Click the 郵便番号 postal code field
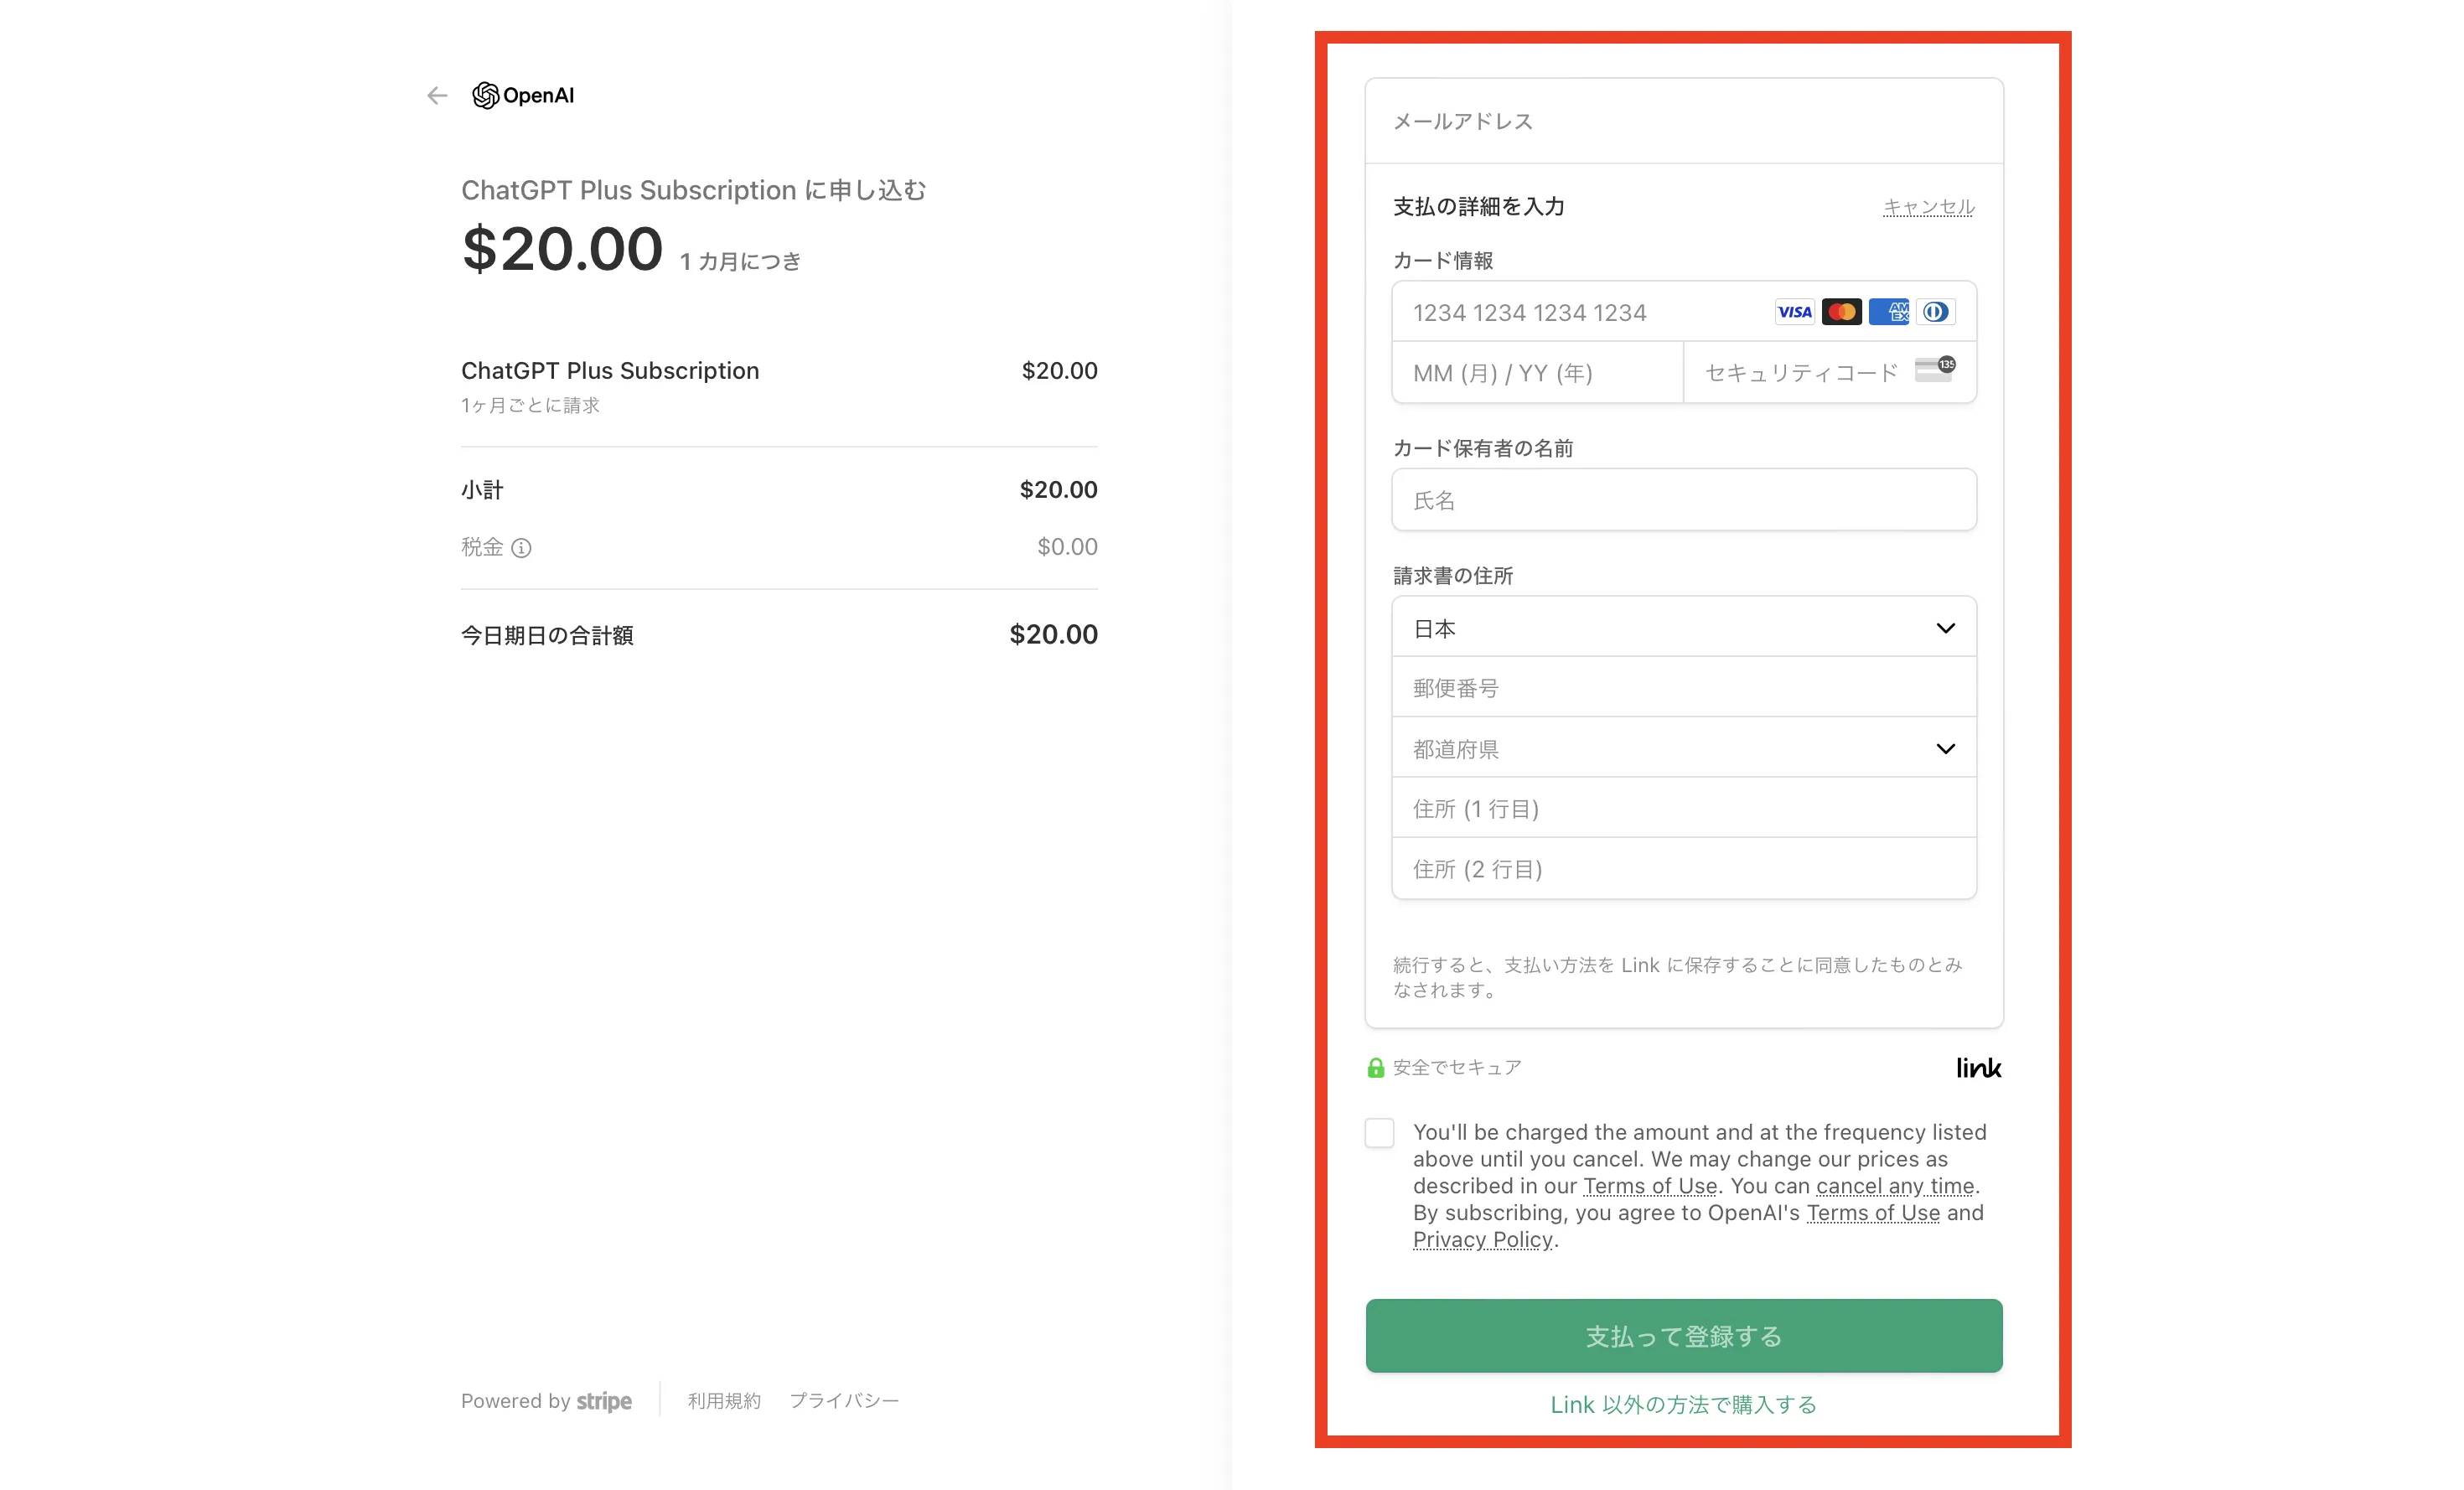The image size is (2464, 1490). (x=1684, y=688)
